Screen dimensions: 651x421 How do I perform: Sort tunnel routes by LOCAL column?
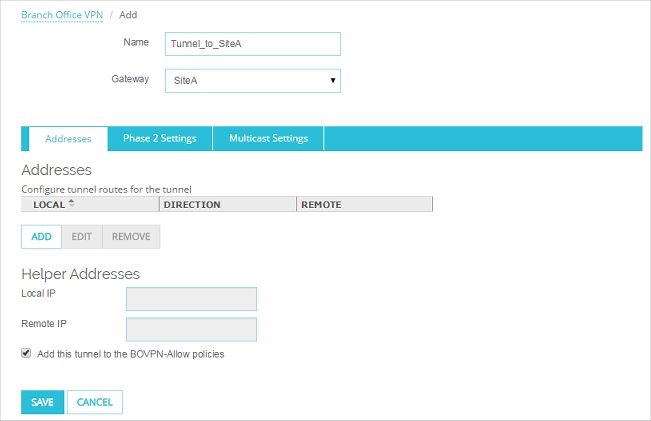pyautogui.click(x=90, y=204)
